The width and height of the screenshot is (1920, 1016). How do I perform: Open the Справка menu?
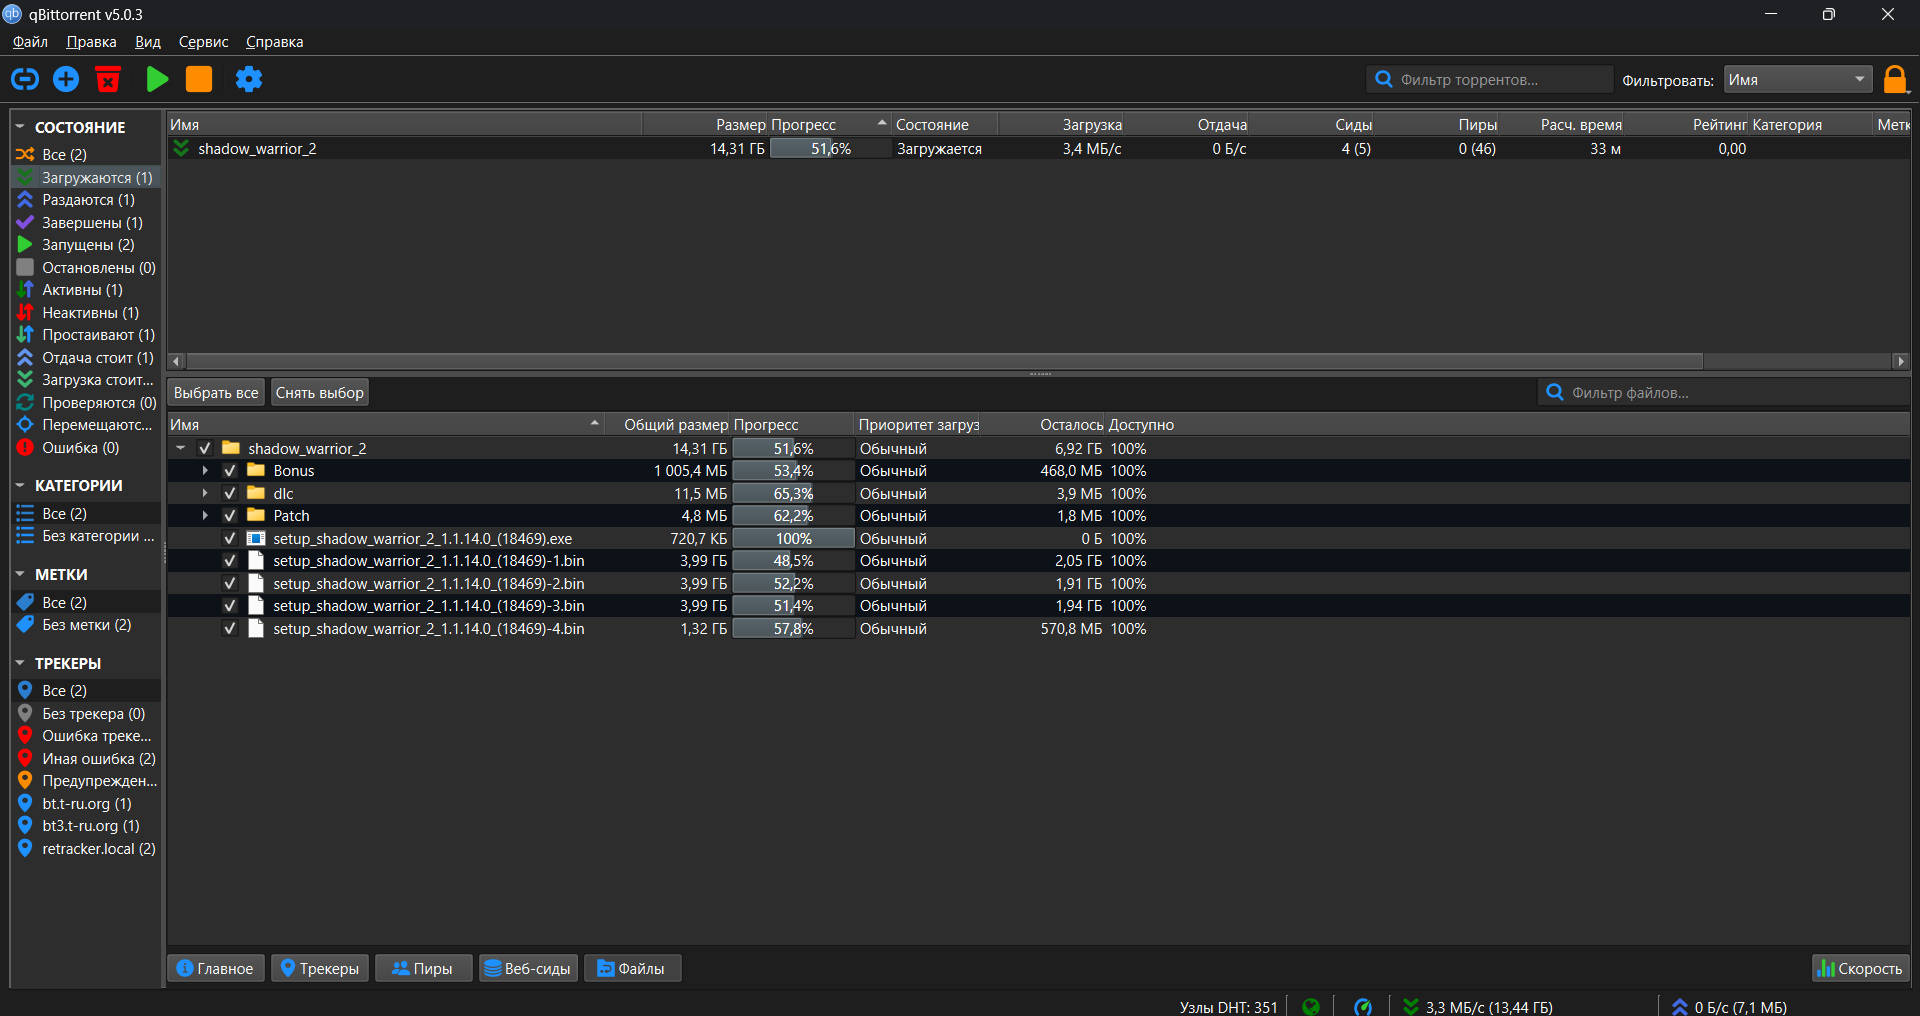pos(274,42)
